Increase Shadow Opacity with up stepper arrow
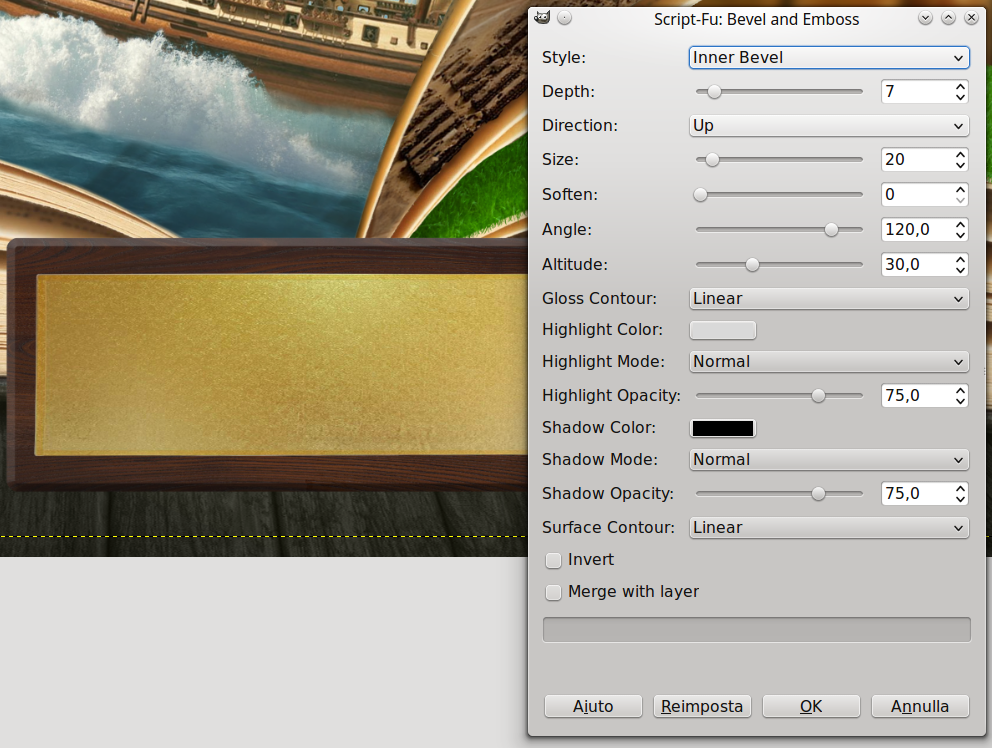Image resolution: width=992 pixels, height=748 pixels. (x=960, y=487)
